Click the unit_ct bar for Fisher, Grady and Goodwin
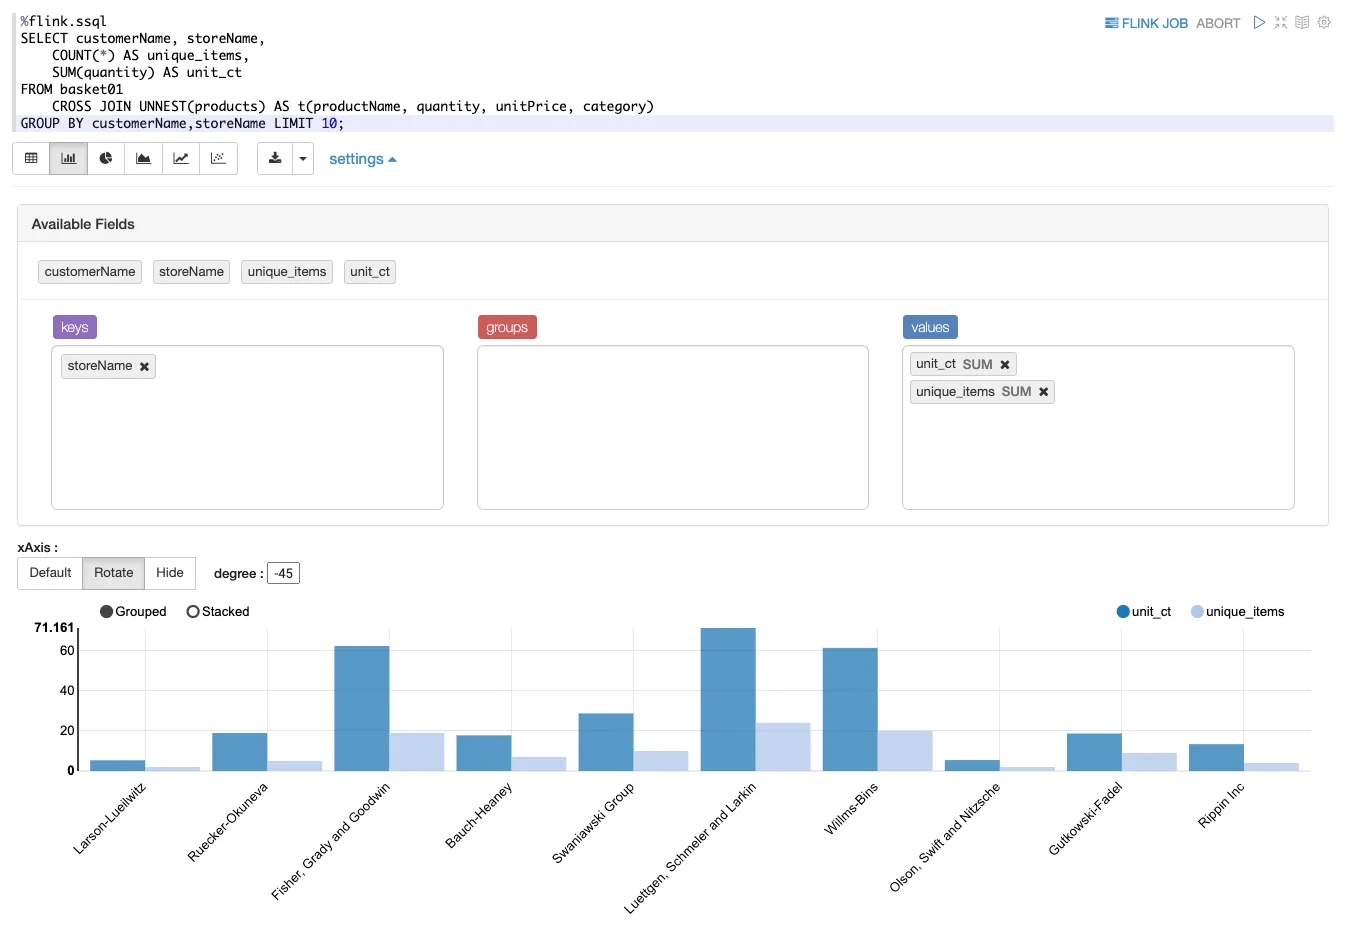 tap(362, 708)
